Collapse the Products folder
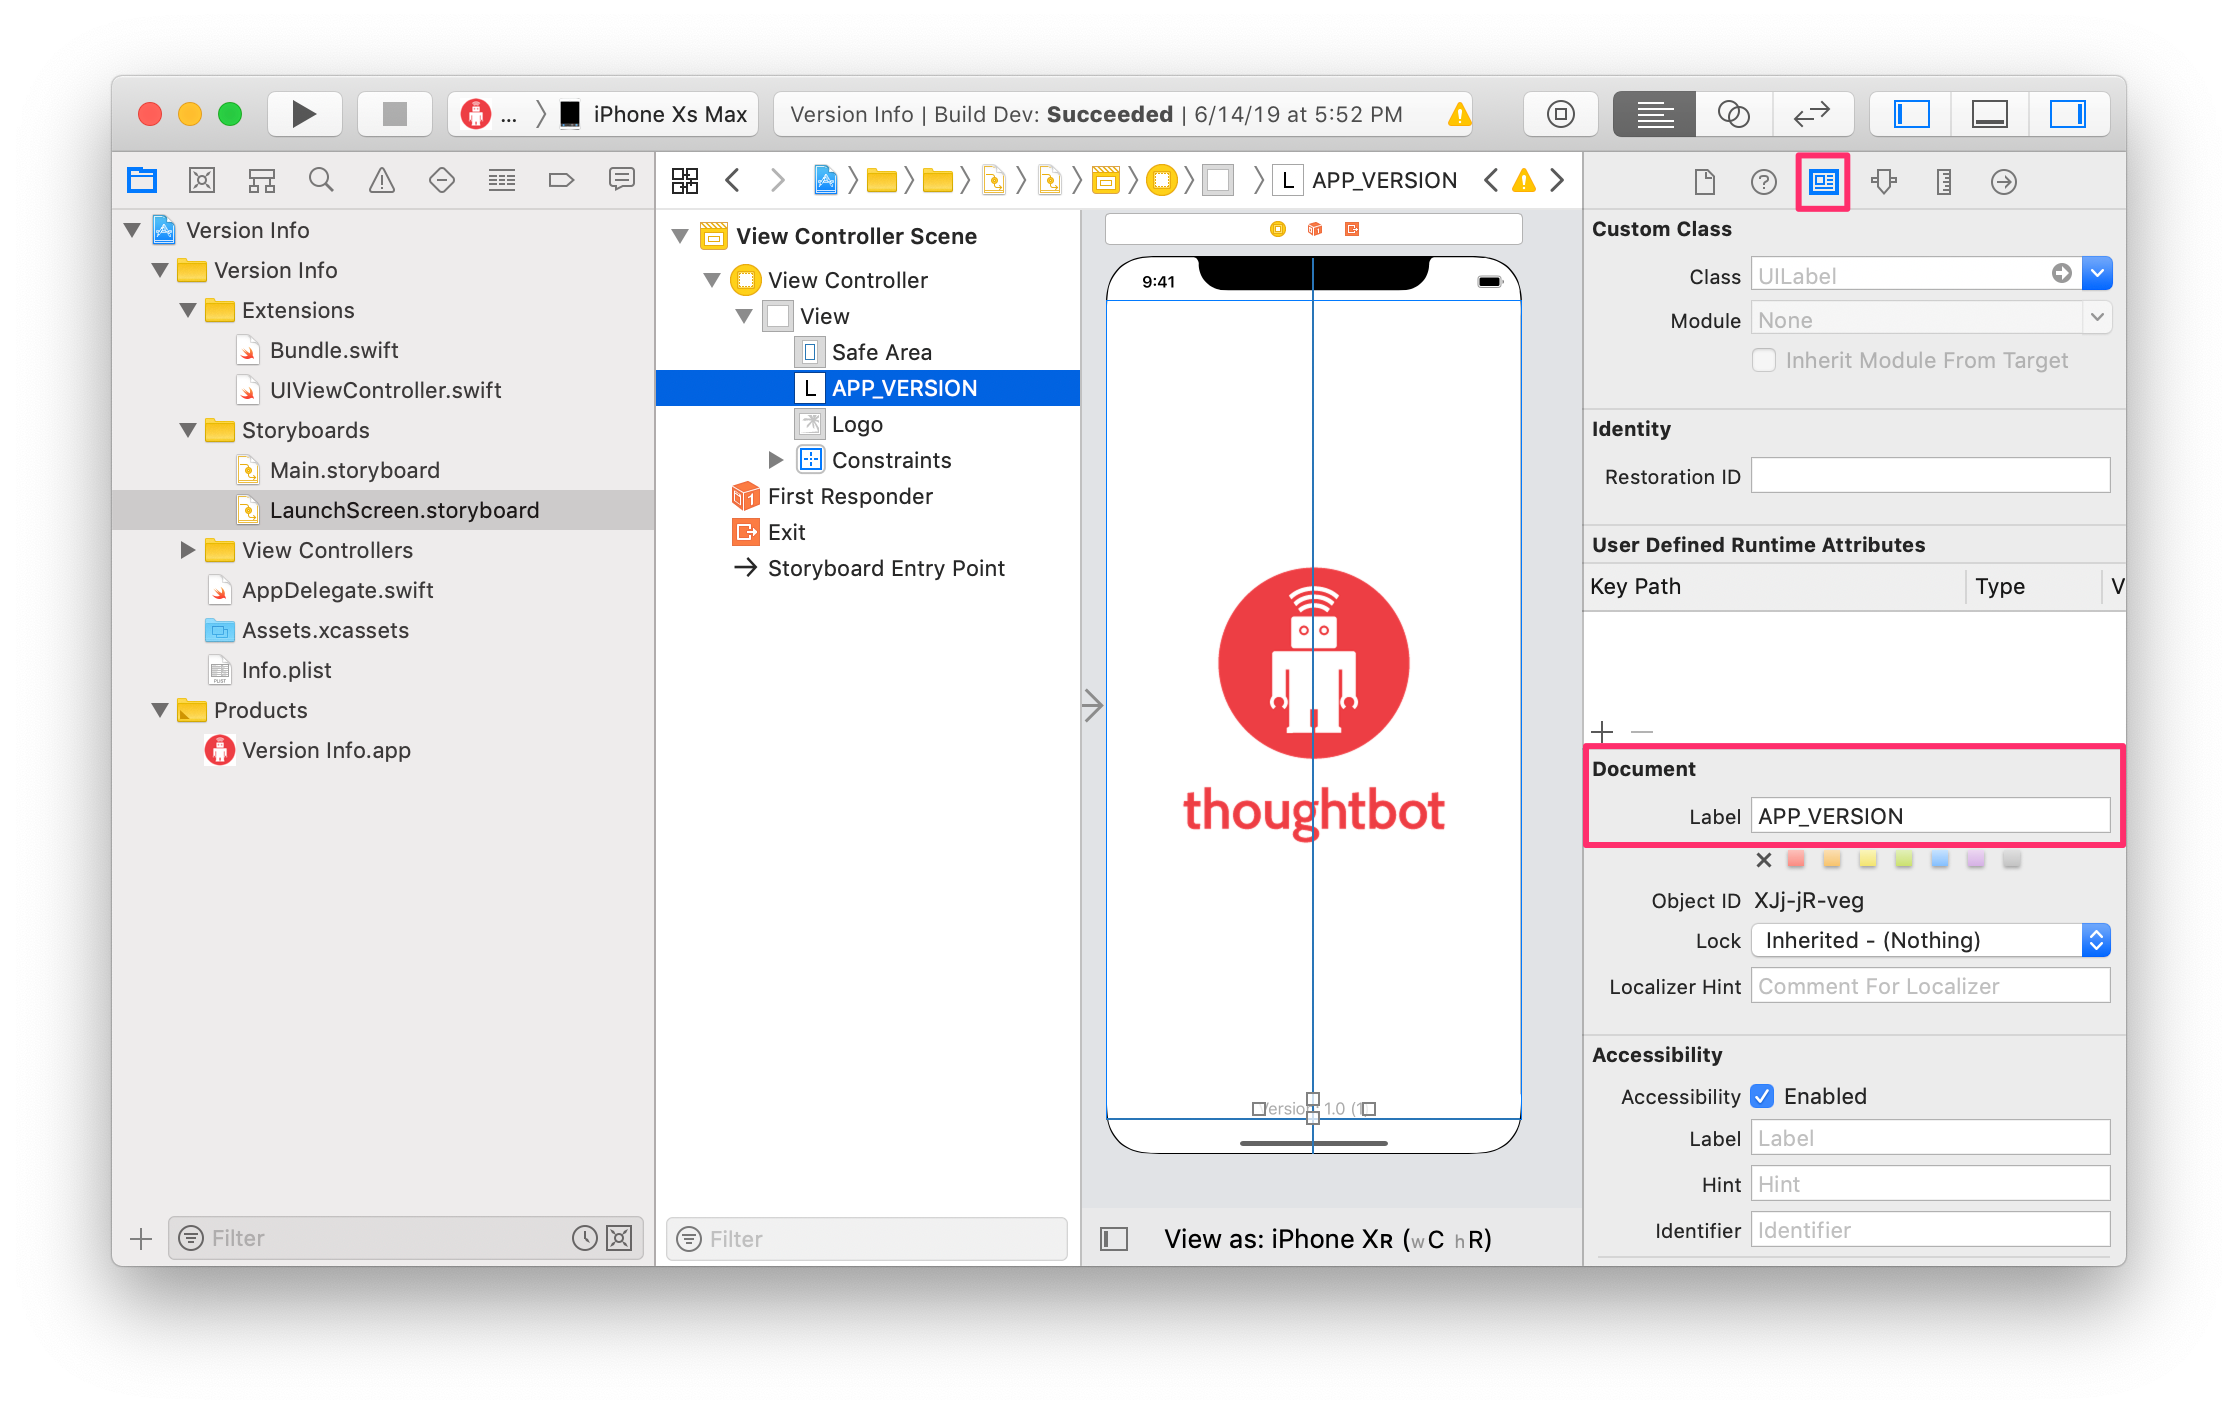 pyautogui.click(x=160, y=710)
